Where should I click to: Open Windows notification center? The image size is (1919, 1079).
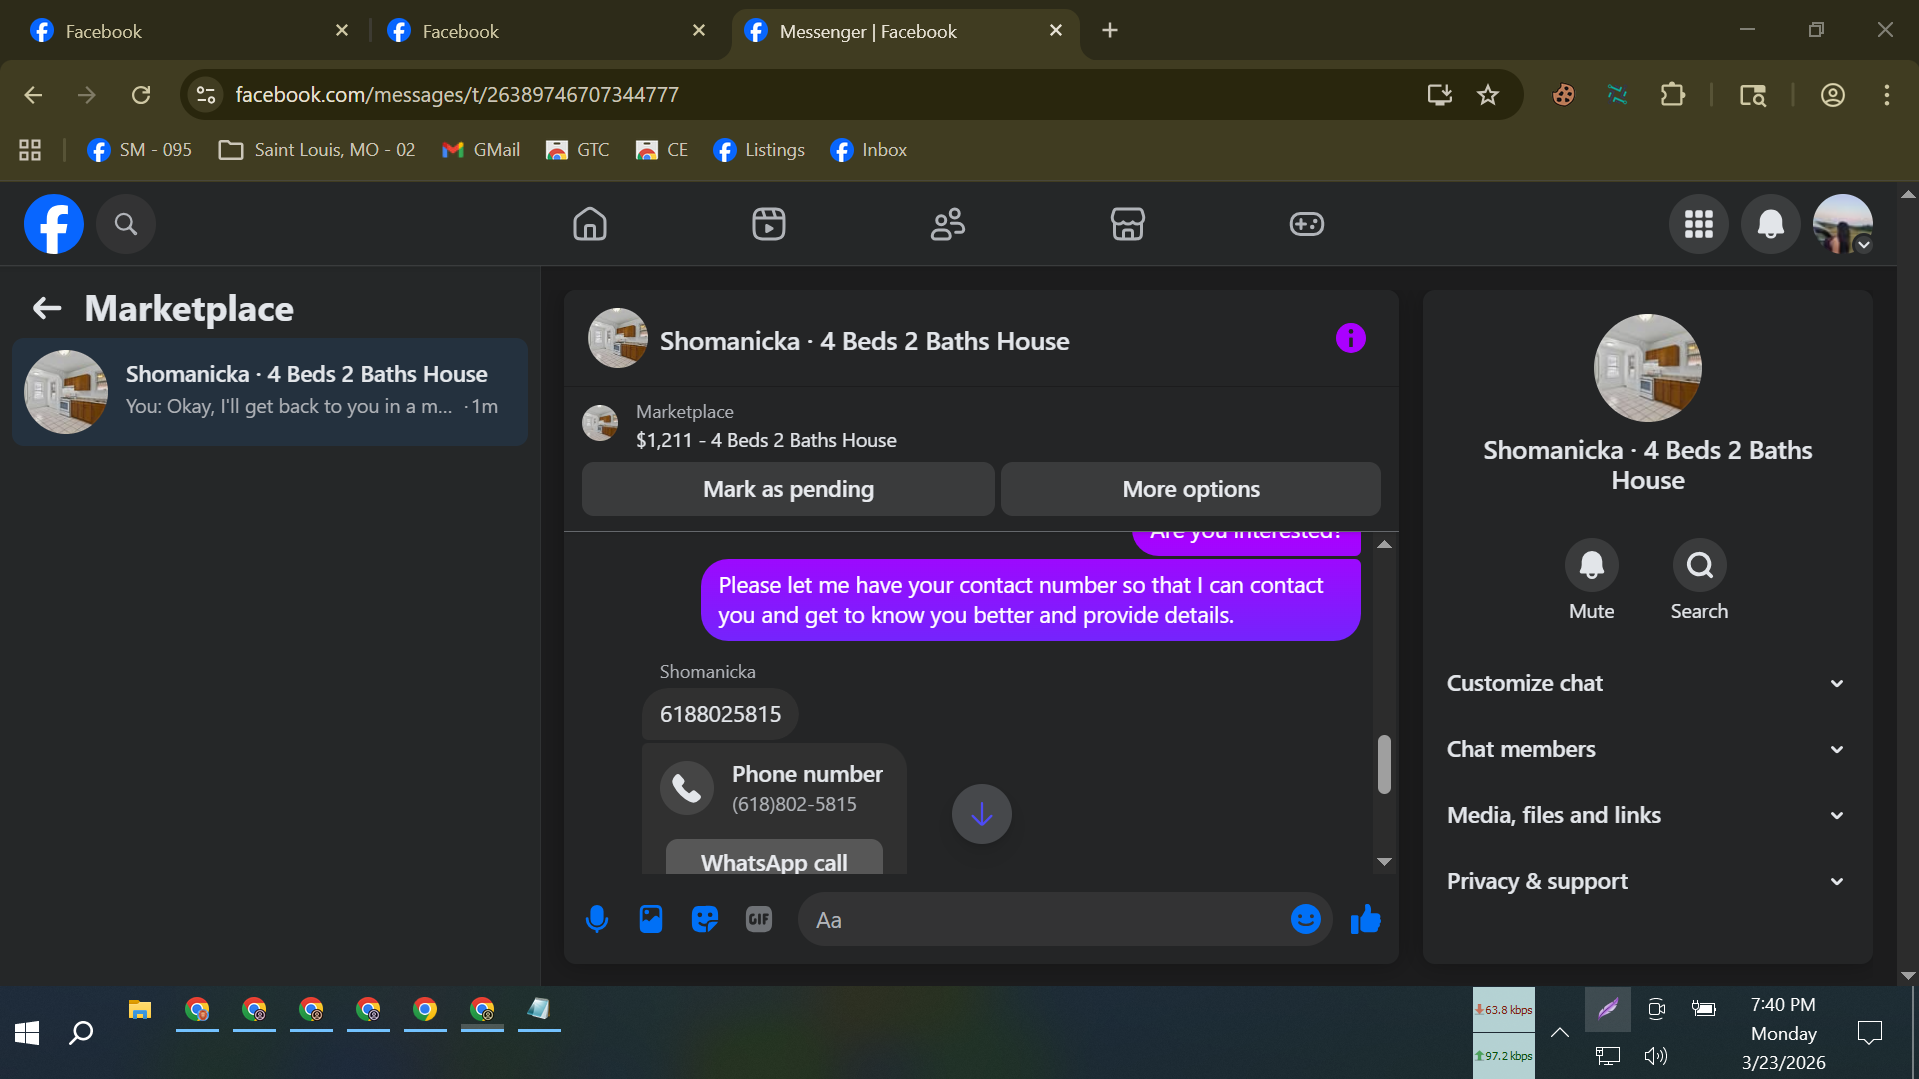pos(1869,1032)
